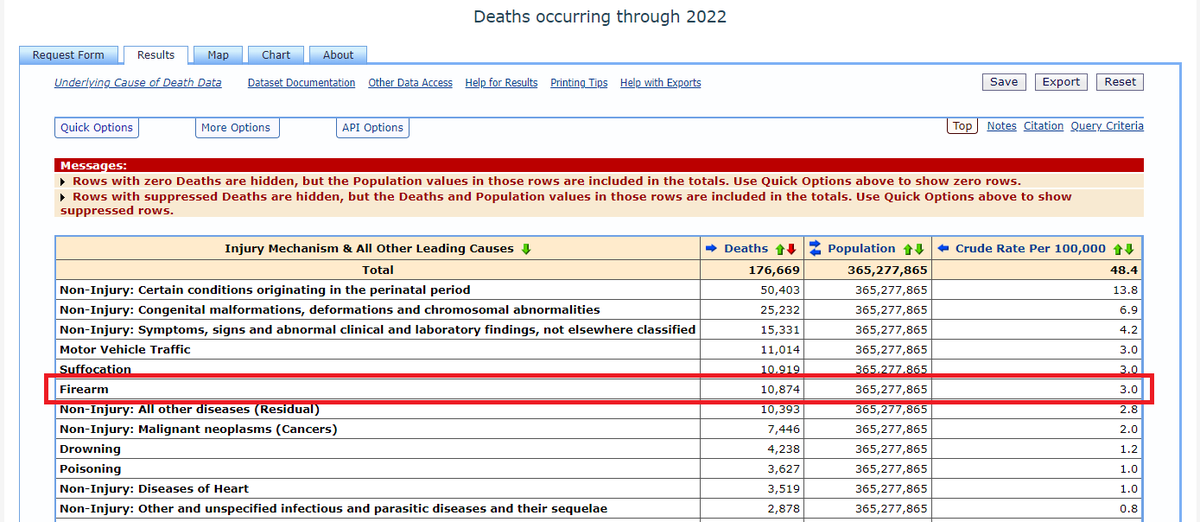This screenshot has height=522, width=1200.
Task: Sort Deaths descending with red down arrow
Action: [791, 249]
